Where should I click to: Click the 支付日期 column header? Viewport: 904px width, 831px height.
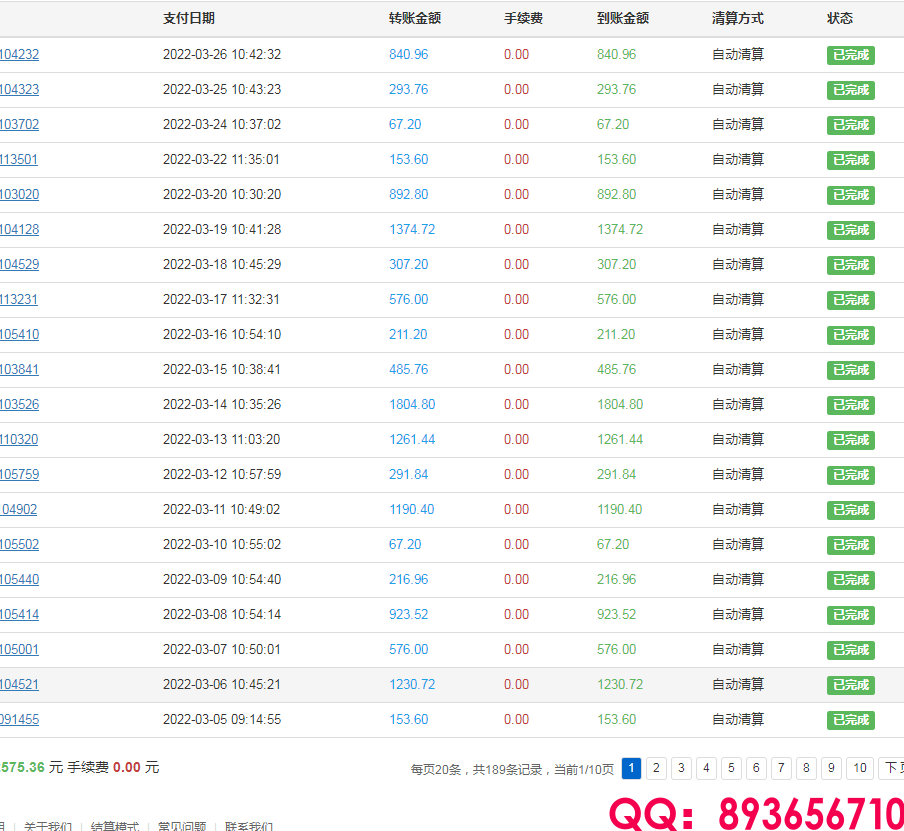188,18
